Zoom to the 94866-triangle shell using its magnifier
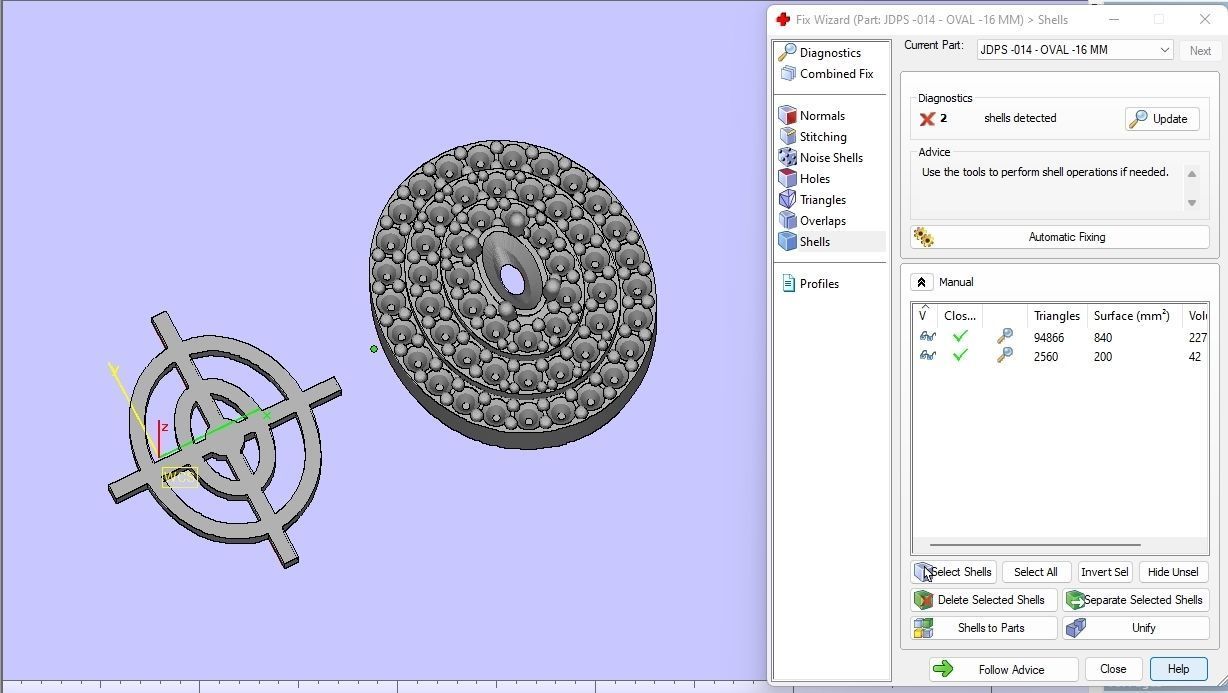This screenshot has width=1228, height=693. (1004, 337)
